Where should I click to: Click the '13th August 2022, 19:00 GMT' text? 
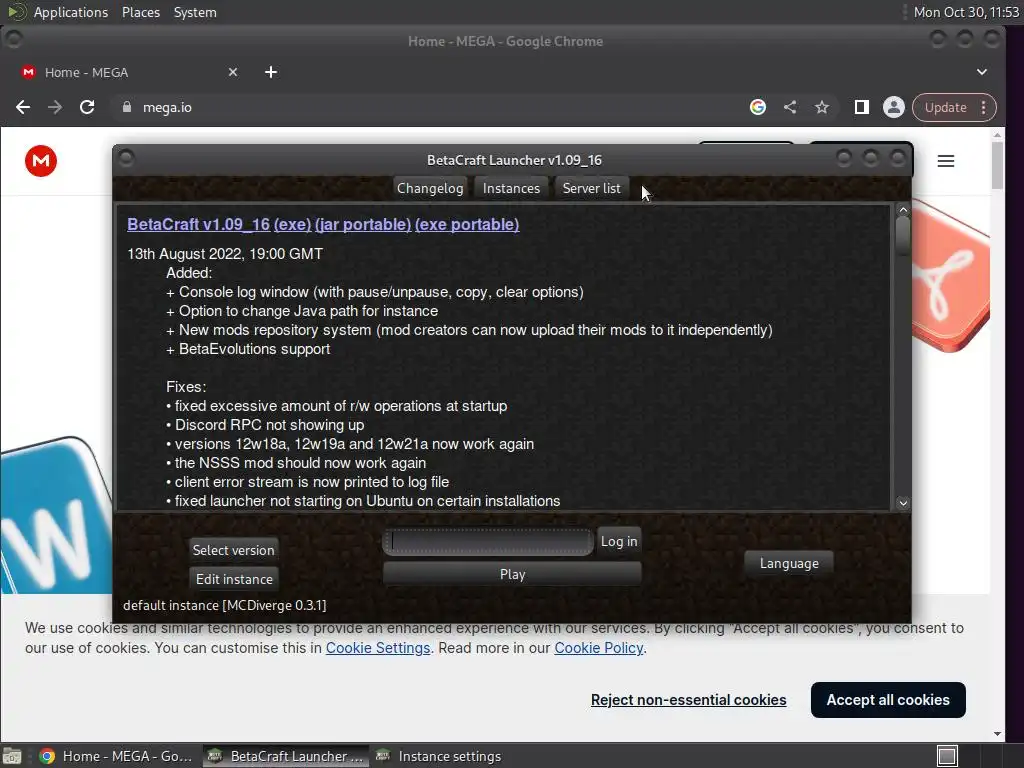[x=225, y=254]
